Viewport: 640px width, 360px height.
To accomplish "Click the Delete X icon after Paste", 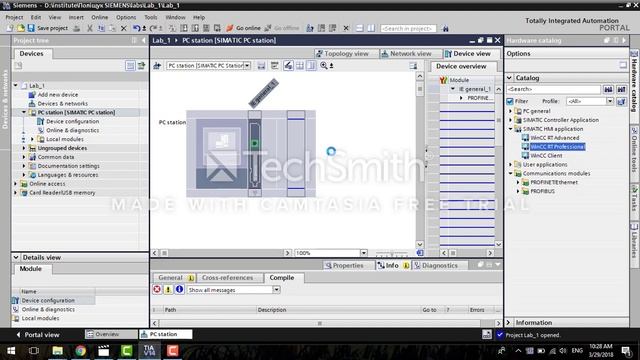I will coord(123,28).
